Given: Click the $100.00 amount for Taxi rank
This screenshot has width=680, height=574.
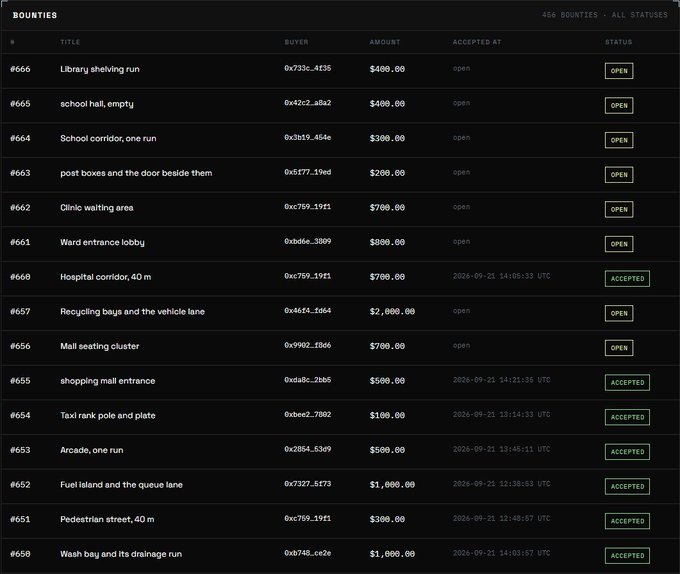Looking at the screenshot, I should [x=387, y=415].
